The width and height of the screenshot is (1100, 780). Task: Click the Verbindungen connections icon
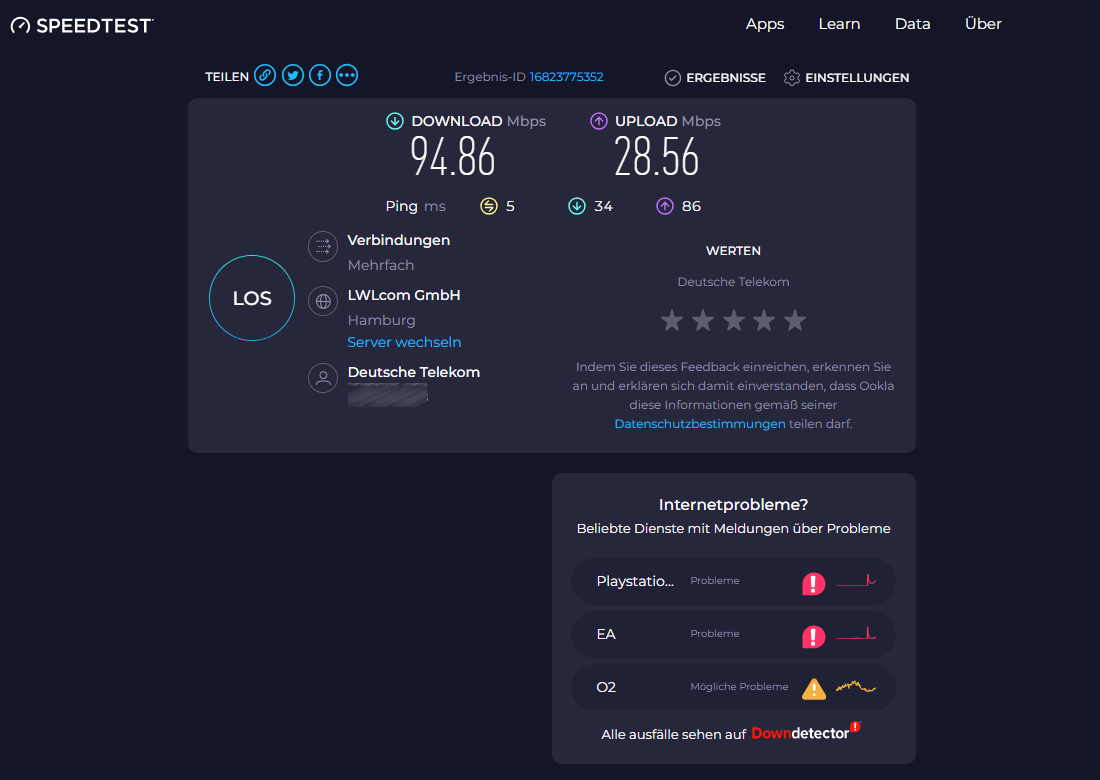pyautogui.click(x=323, y=246)
